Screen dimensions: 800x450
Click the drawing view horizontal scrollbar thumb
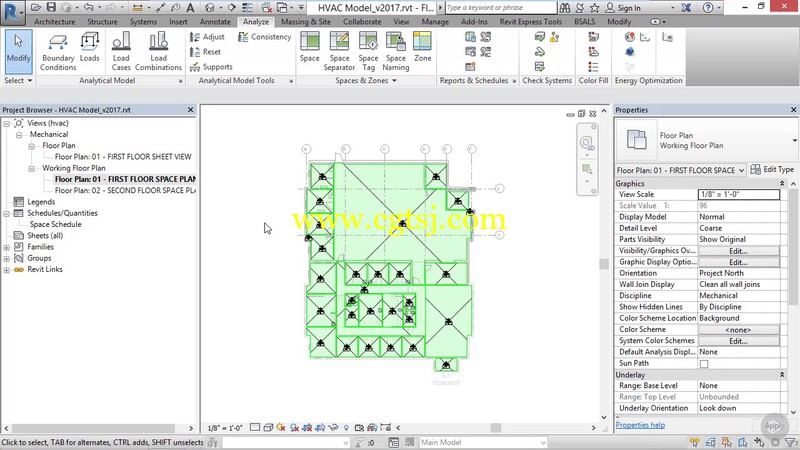tap(496, 428)
